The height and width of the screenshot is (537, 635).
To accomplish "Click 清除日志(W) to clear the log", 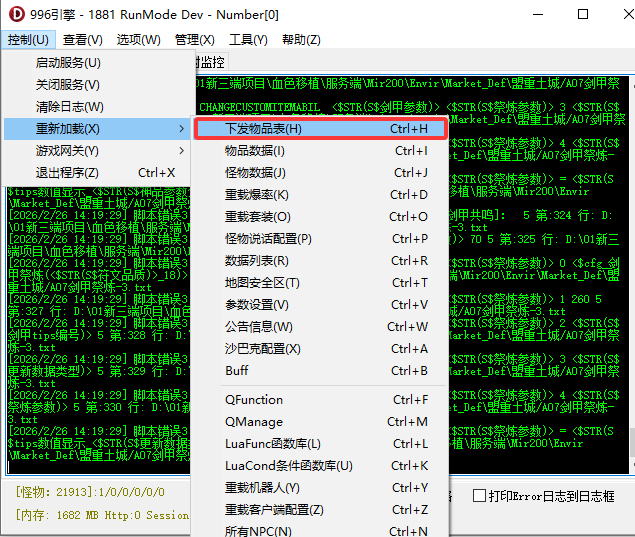I will [x=69, y=107].
